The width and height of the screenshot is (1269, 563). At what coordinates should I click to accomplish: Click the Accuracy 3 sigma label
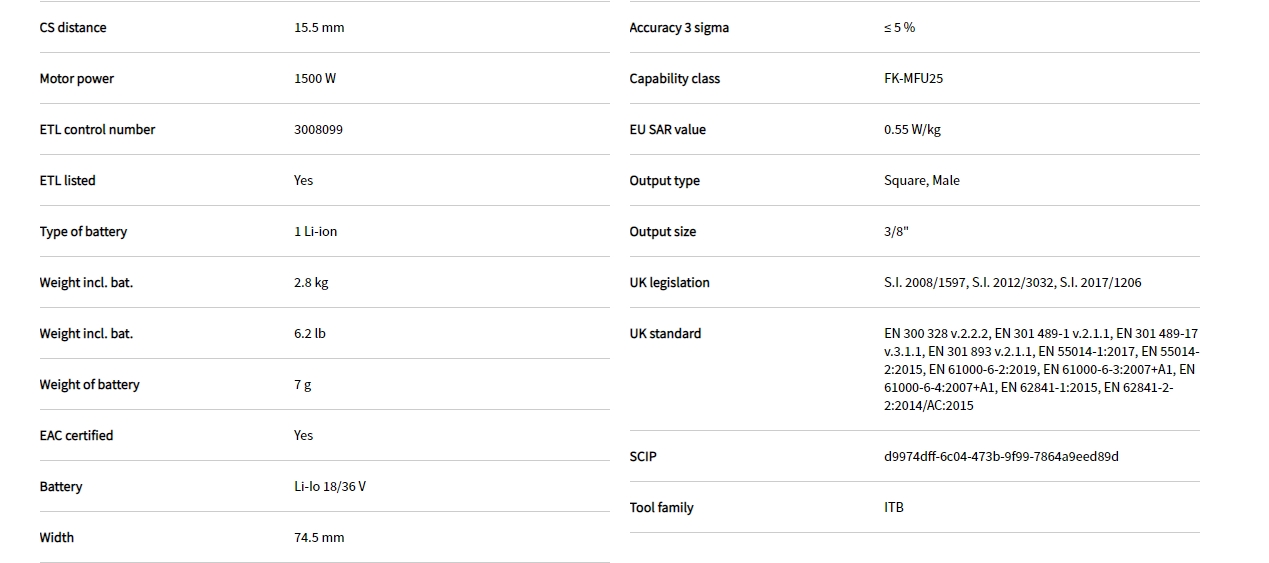point(679,28)
